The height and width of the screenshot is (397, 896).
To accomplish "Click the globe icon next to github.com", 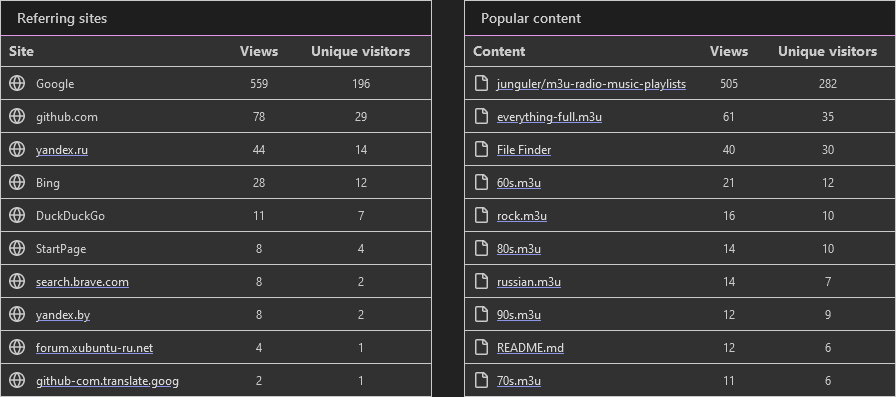I will 17,116.
